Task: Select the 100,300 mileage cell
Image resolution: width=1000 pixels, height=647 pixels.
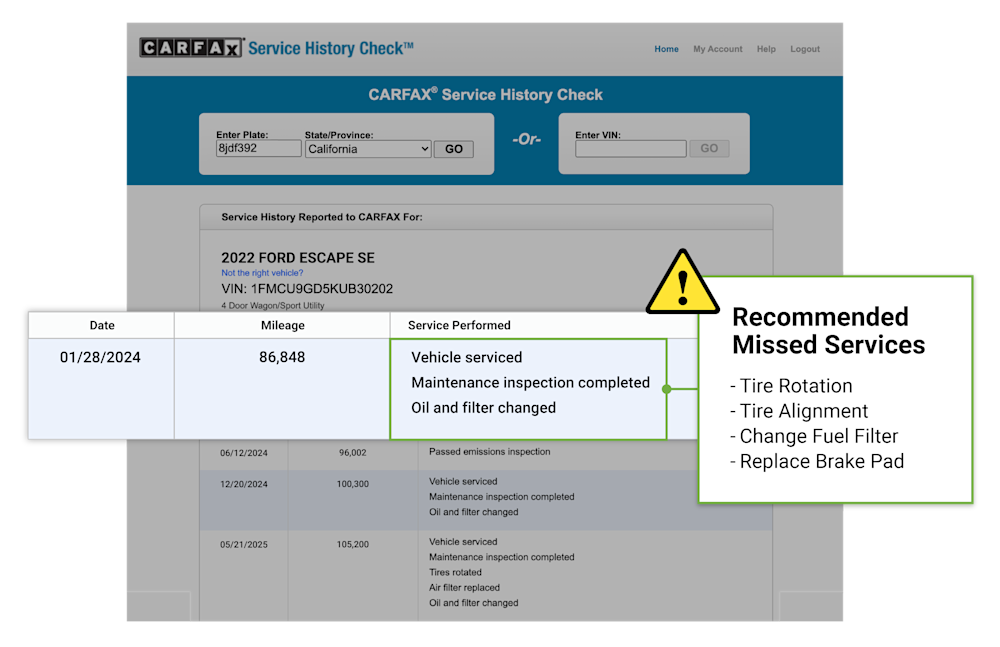Action: pos(353,484)
